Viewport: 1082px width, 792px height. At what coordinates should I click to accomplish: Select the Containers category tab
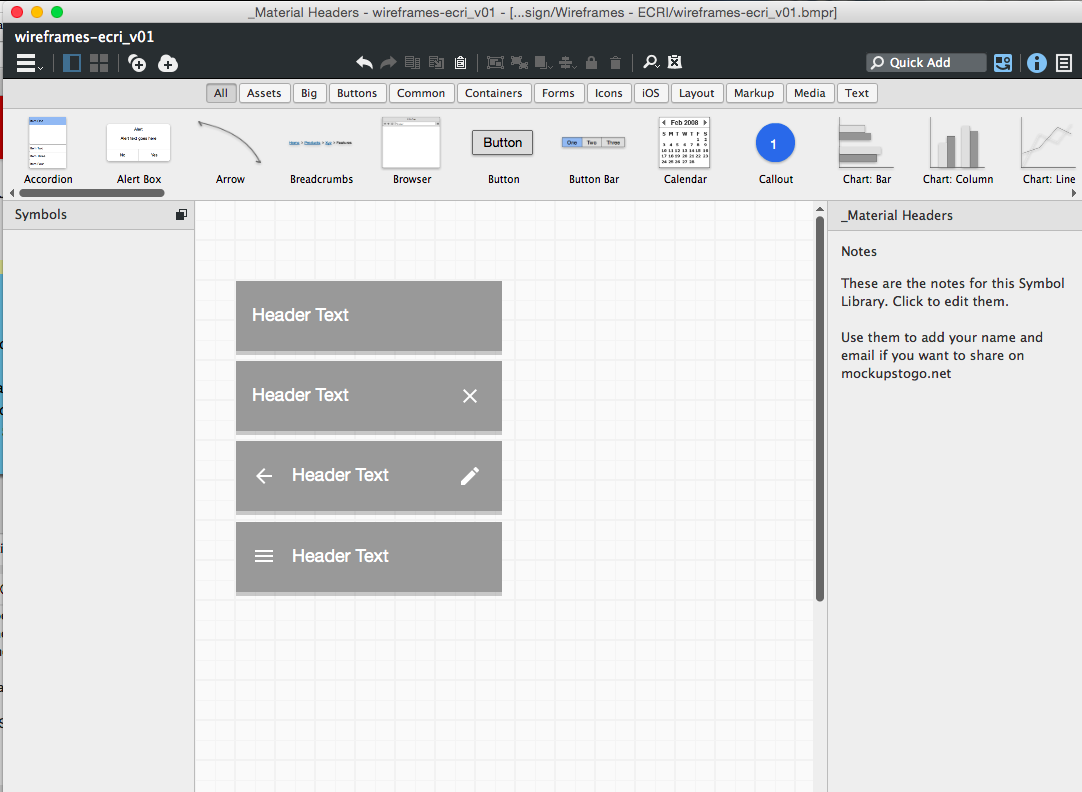493,93
